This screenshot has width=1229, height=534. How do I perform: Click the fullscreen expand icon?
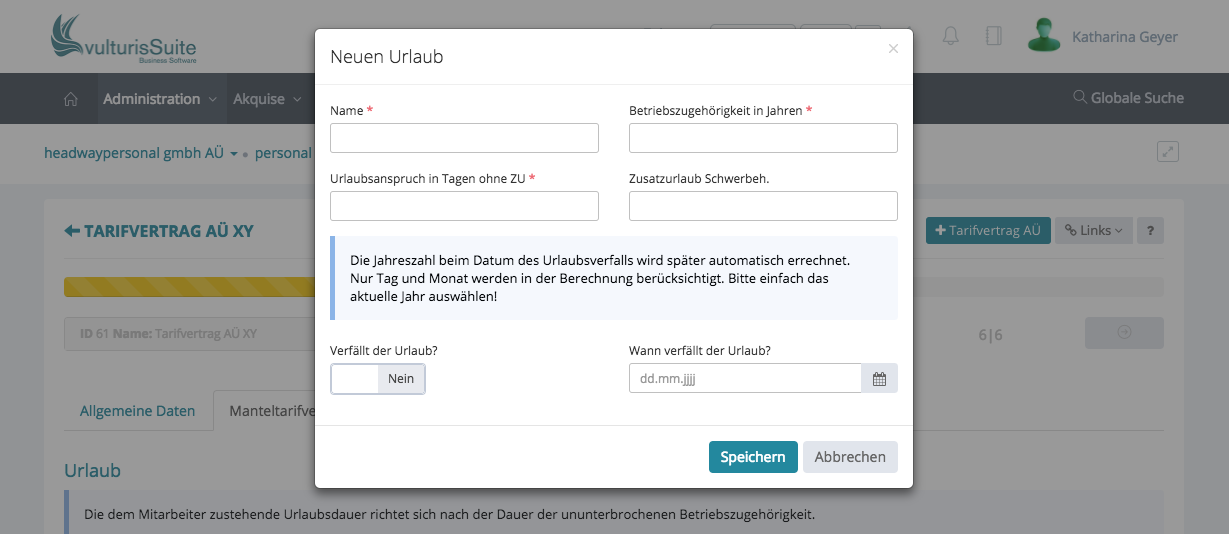point(1167,151)
